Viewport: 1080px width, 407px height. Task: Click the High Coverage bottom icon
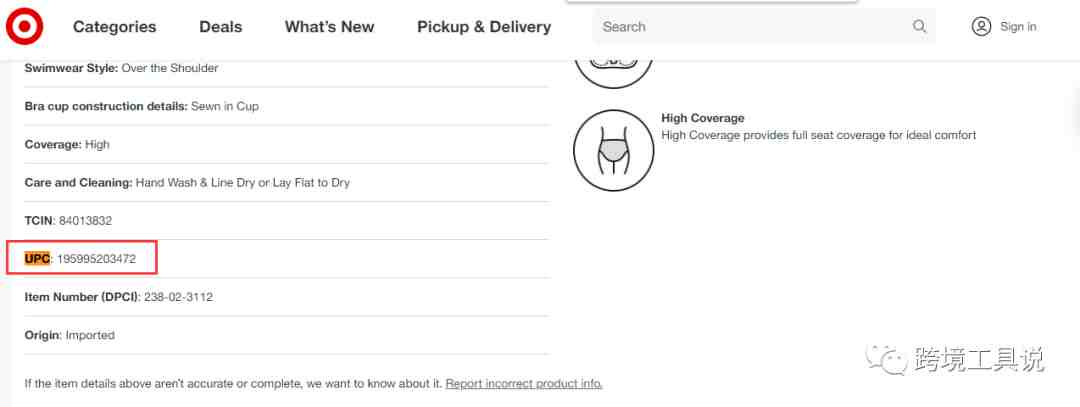pyautogui.click(x=613, y=150)
